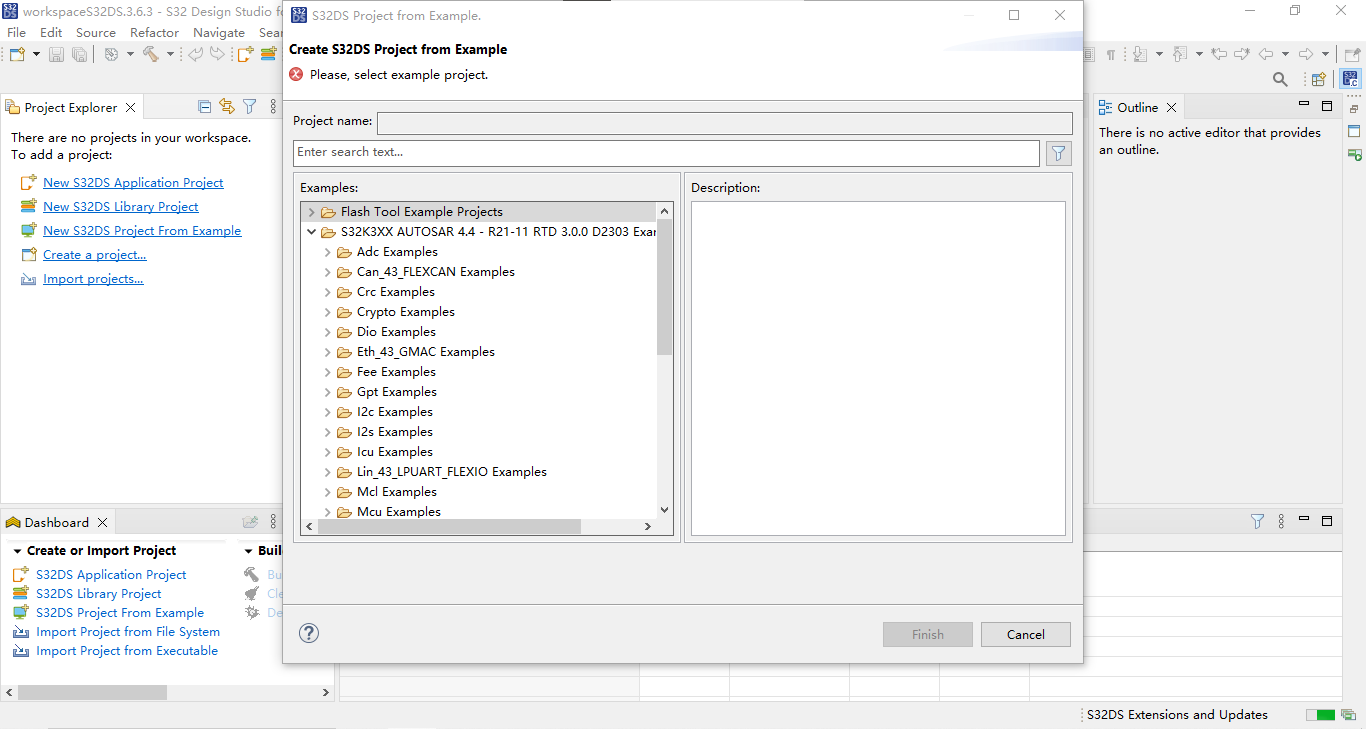This screenshot has width=1366, height=729.
Task: Click Import Project from File System link
Action: click(128, 632)
